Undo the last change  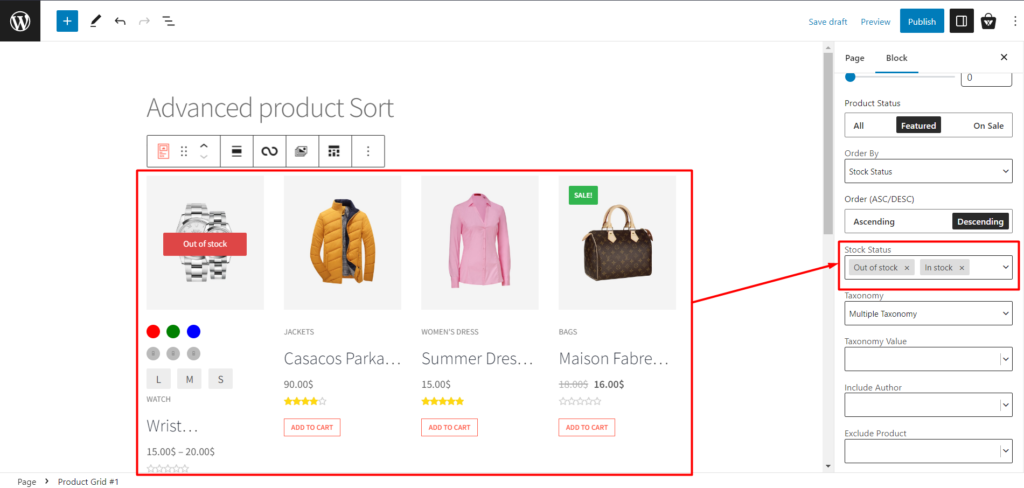click(x=120, y=21)
